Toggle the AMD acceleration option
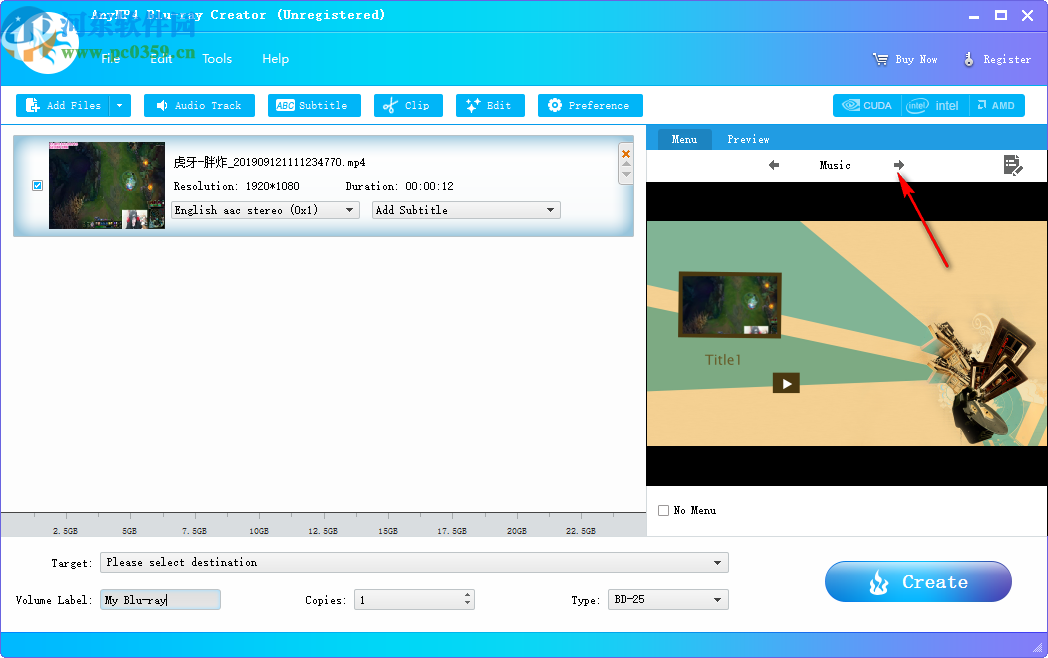 [997, 104]
